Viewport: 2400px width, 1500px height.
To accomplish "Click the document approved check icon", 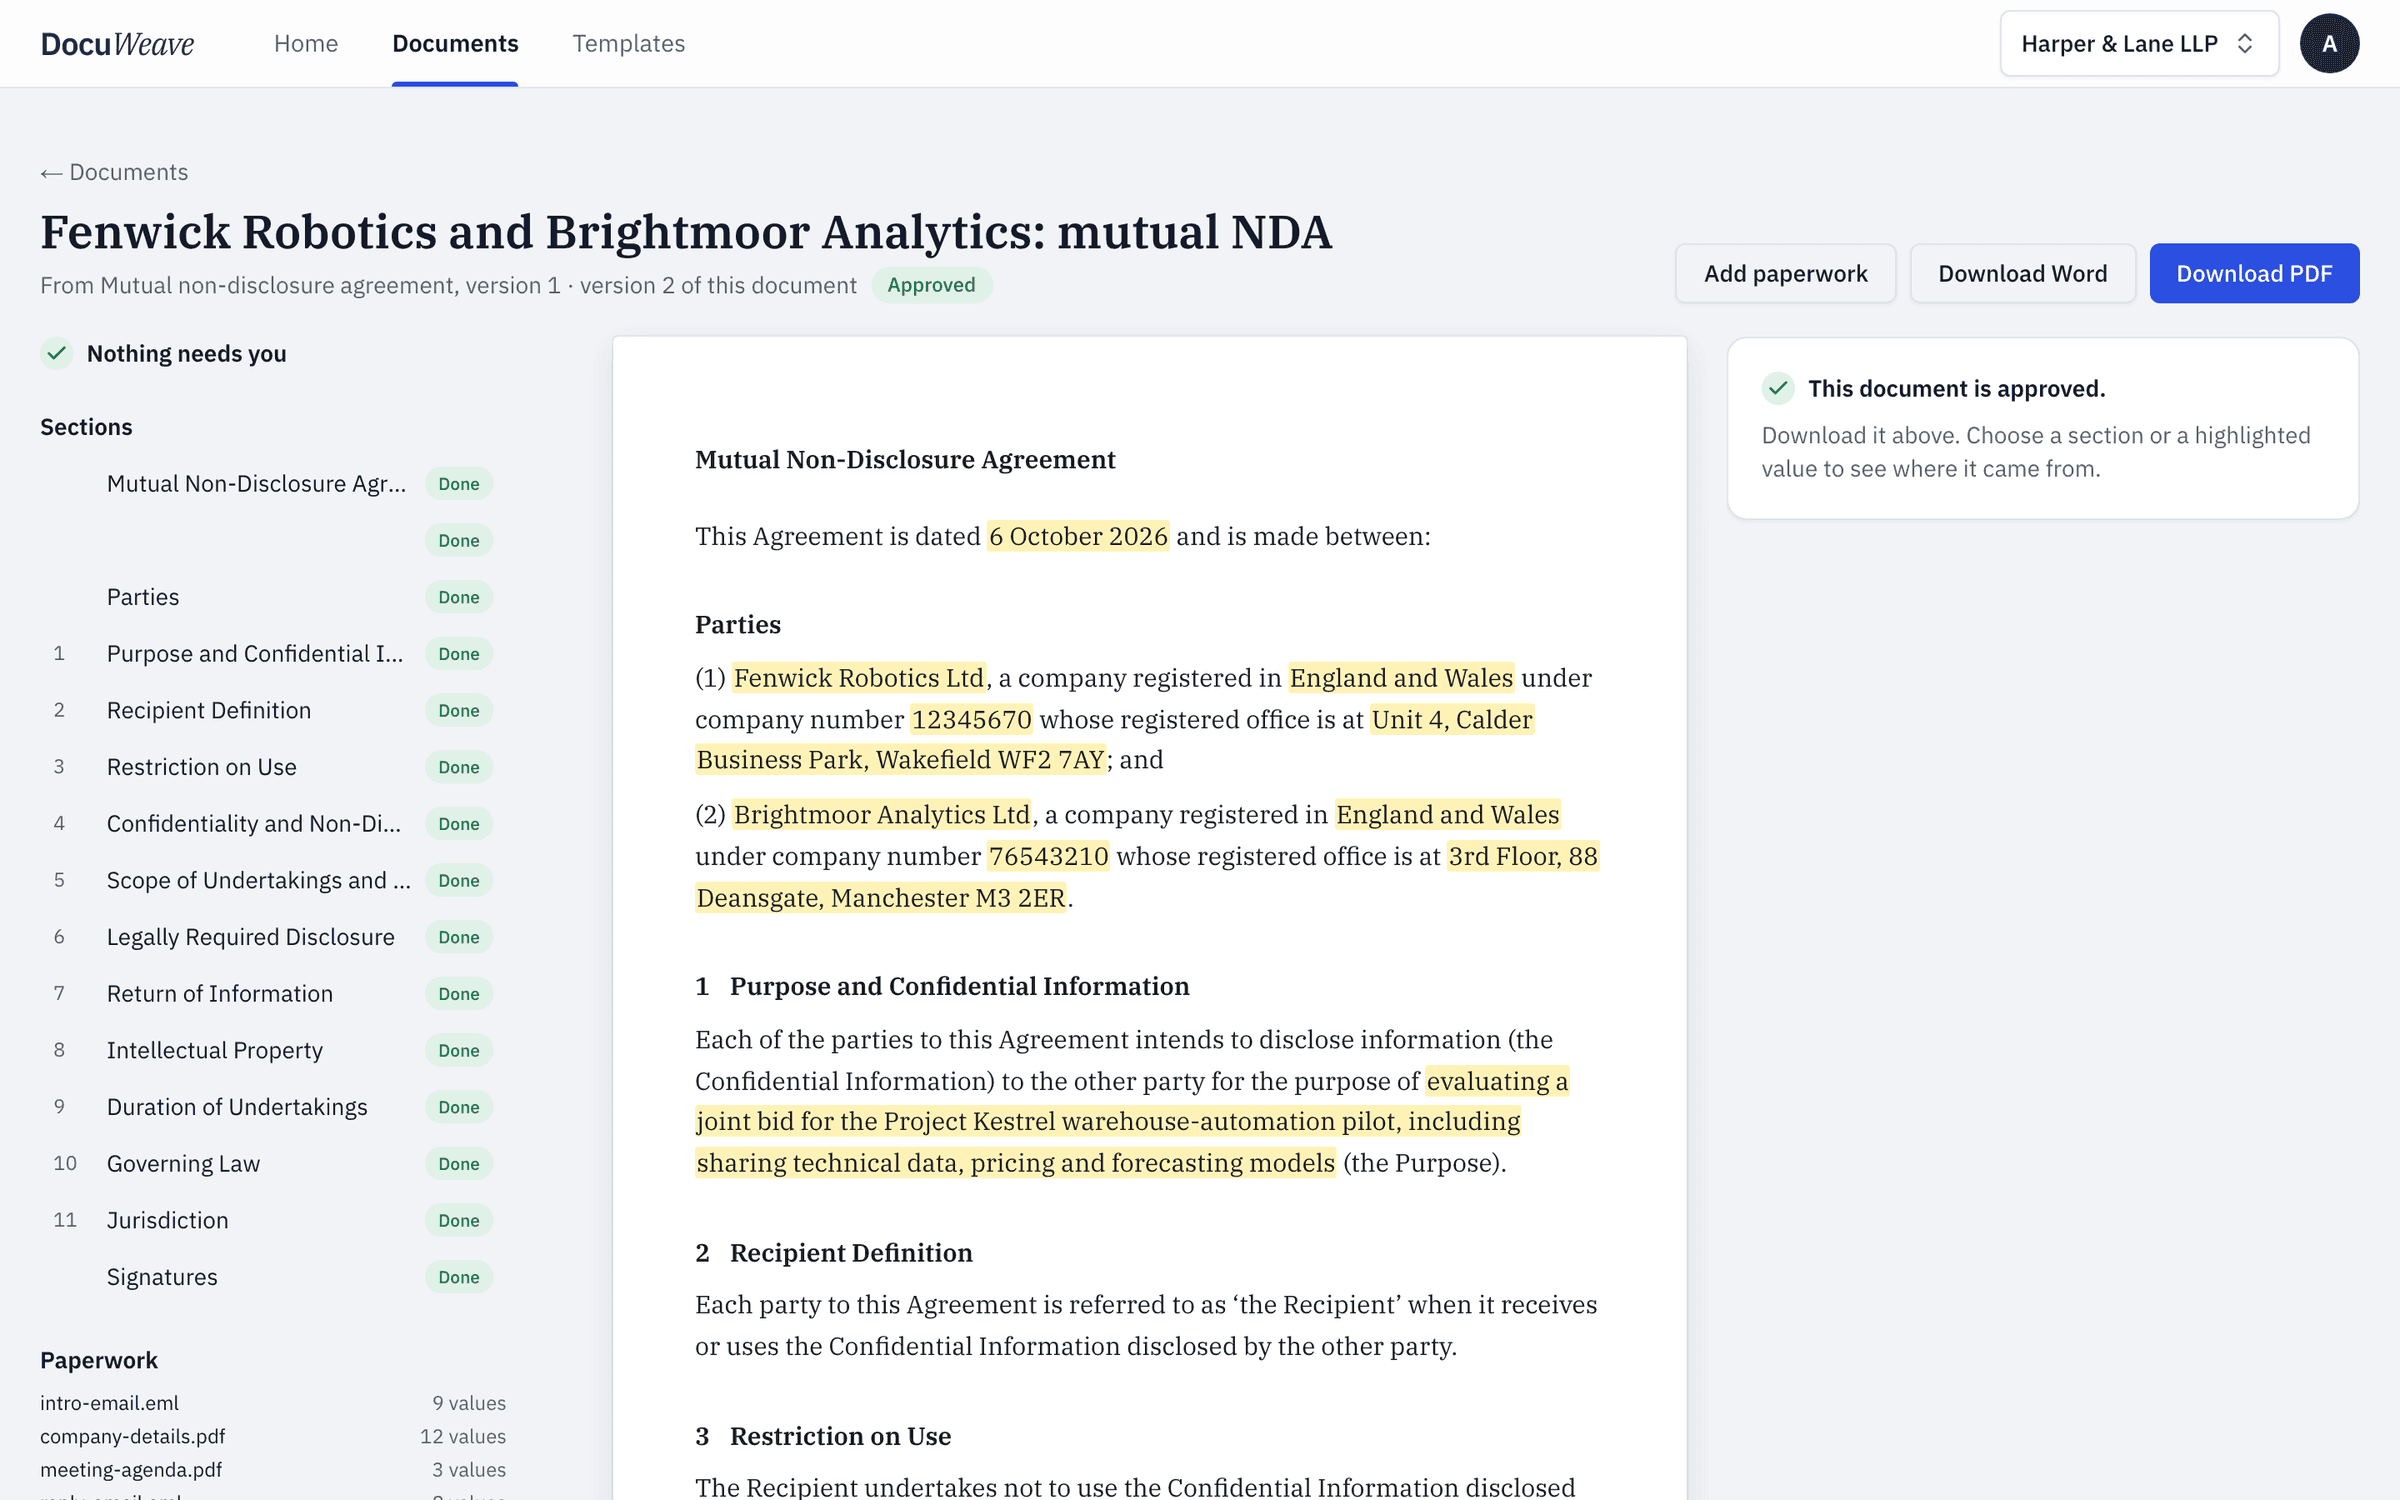I will tap(1778, 388).
